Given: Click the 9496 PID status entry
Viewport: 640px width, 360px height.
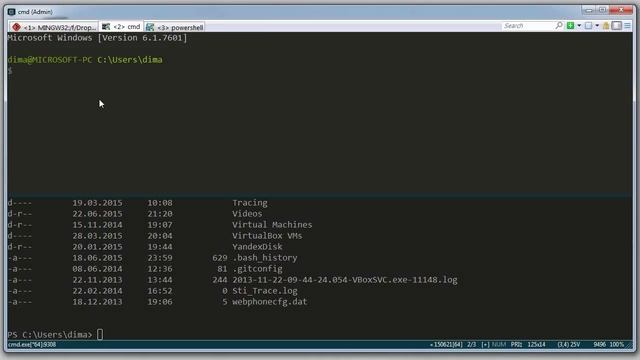Looking at the screenshot, I should 600,344.
